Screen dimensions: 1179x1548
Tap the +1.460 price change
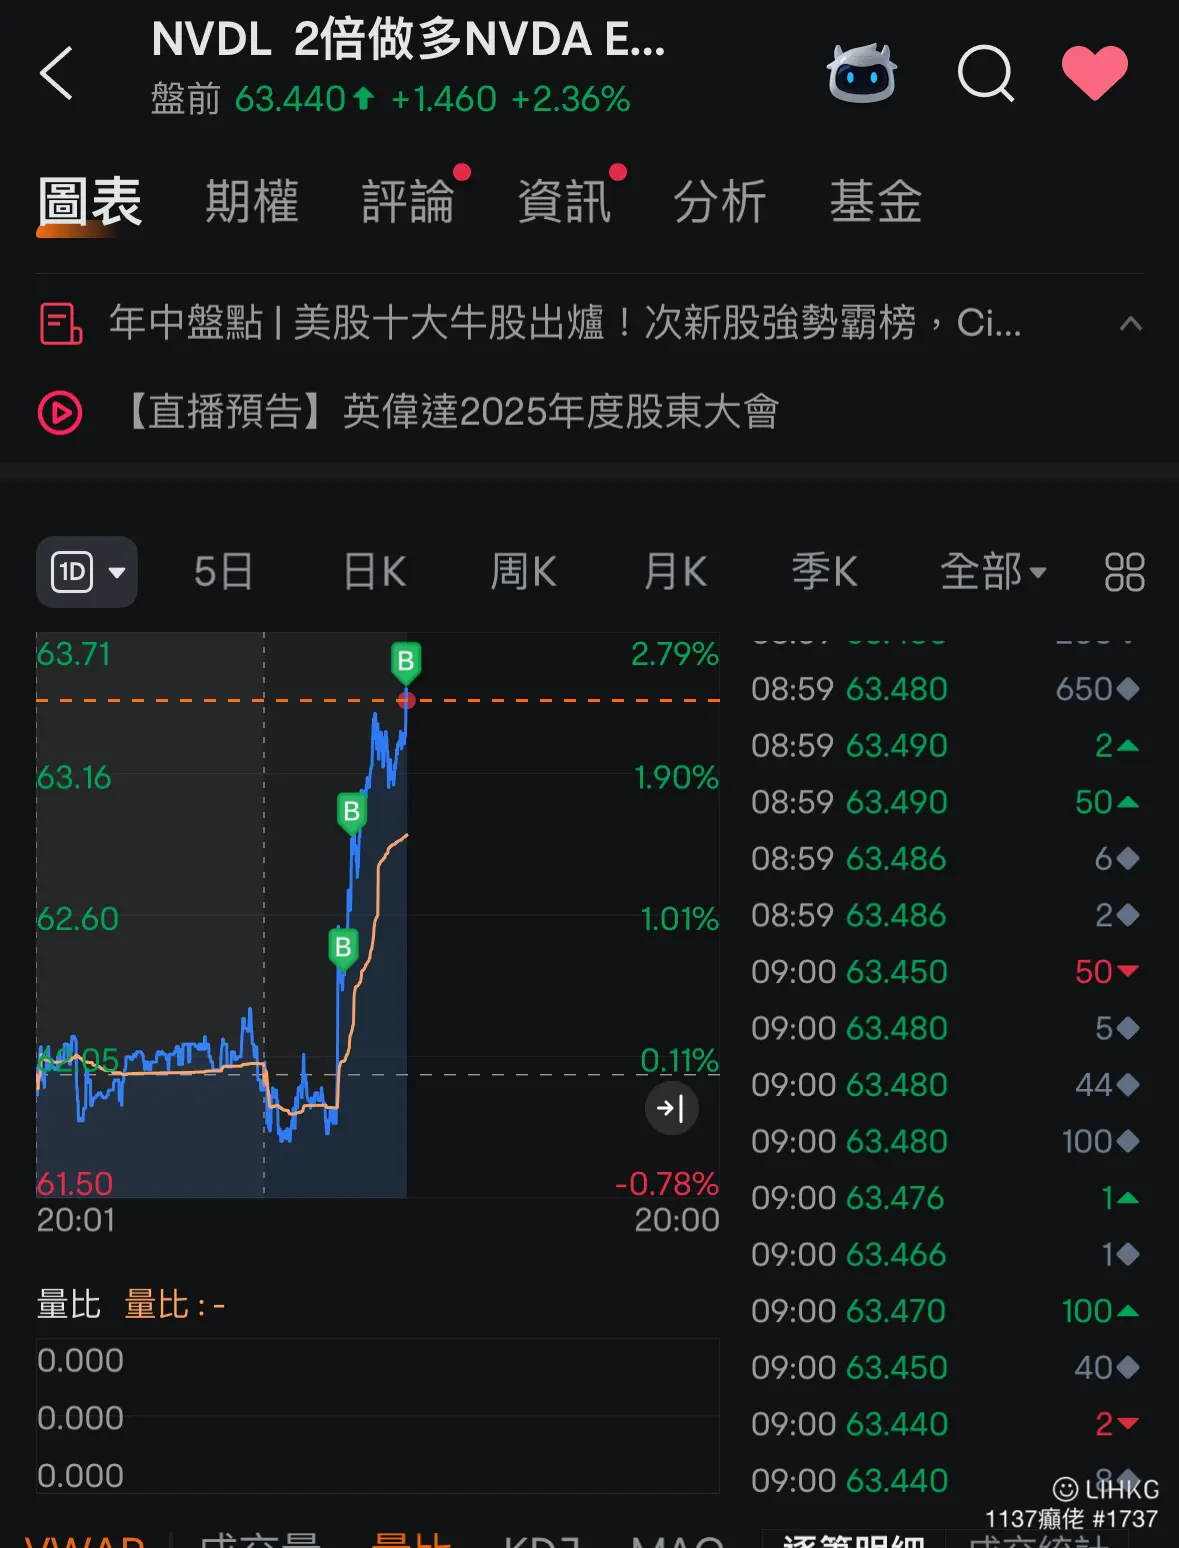443,99
